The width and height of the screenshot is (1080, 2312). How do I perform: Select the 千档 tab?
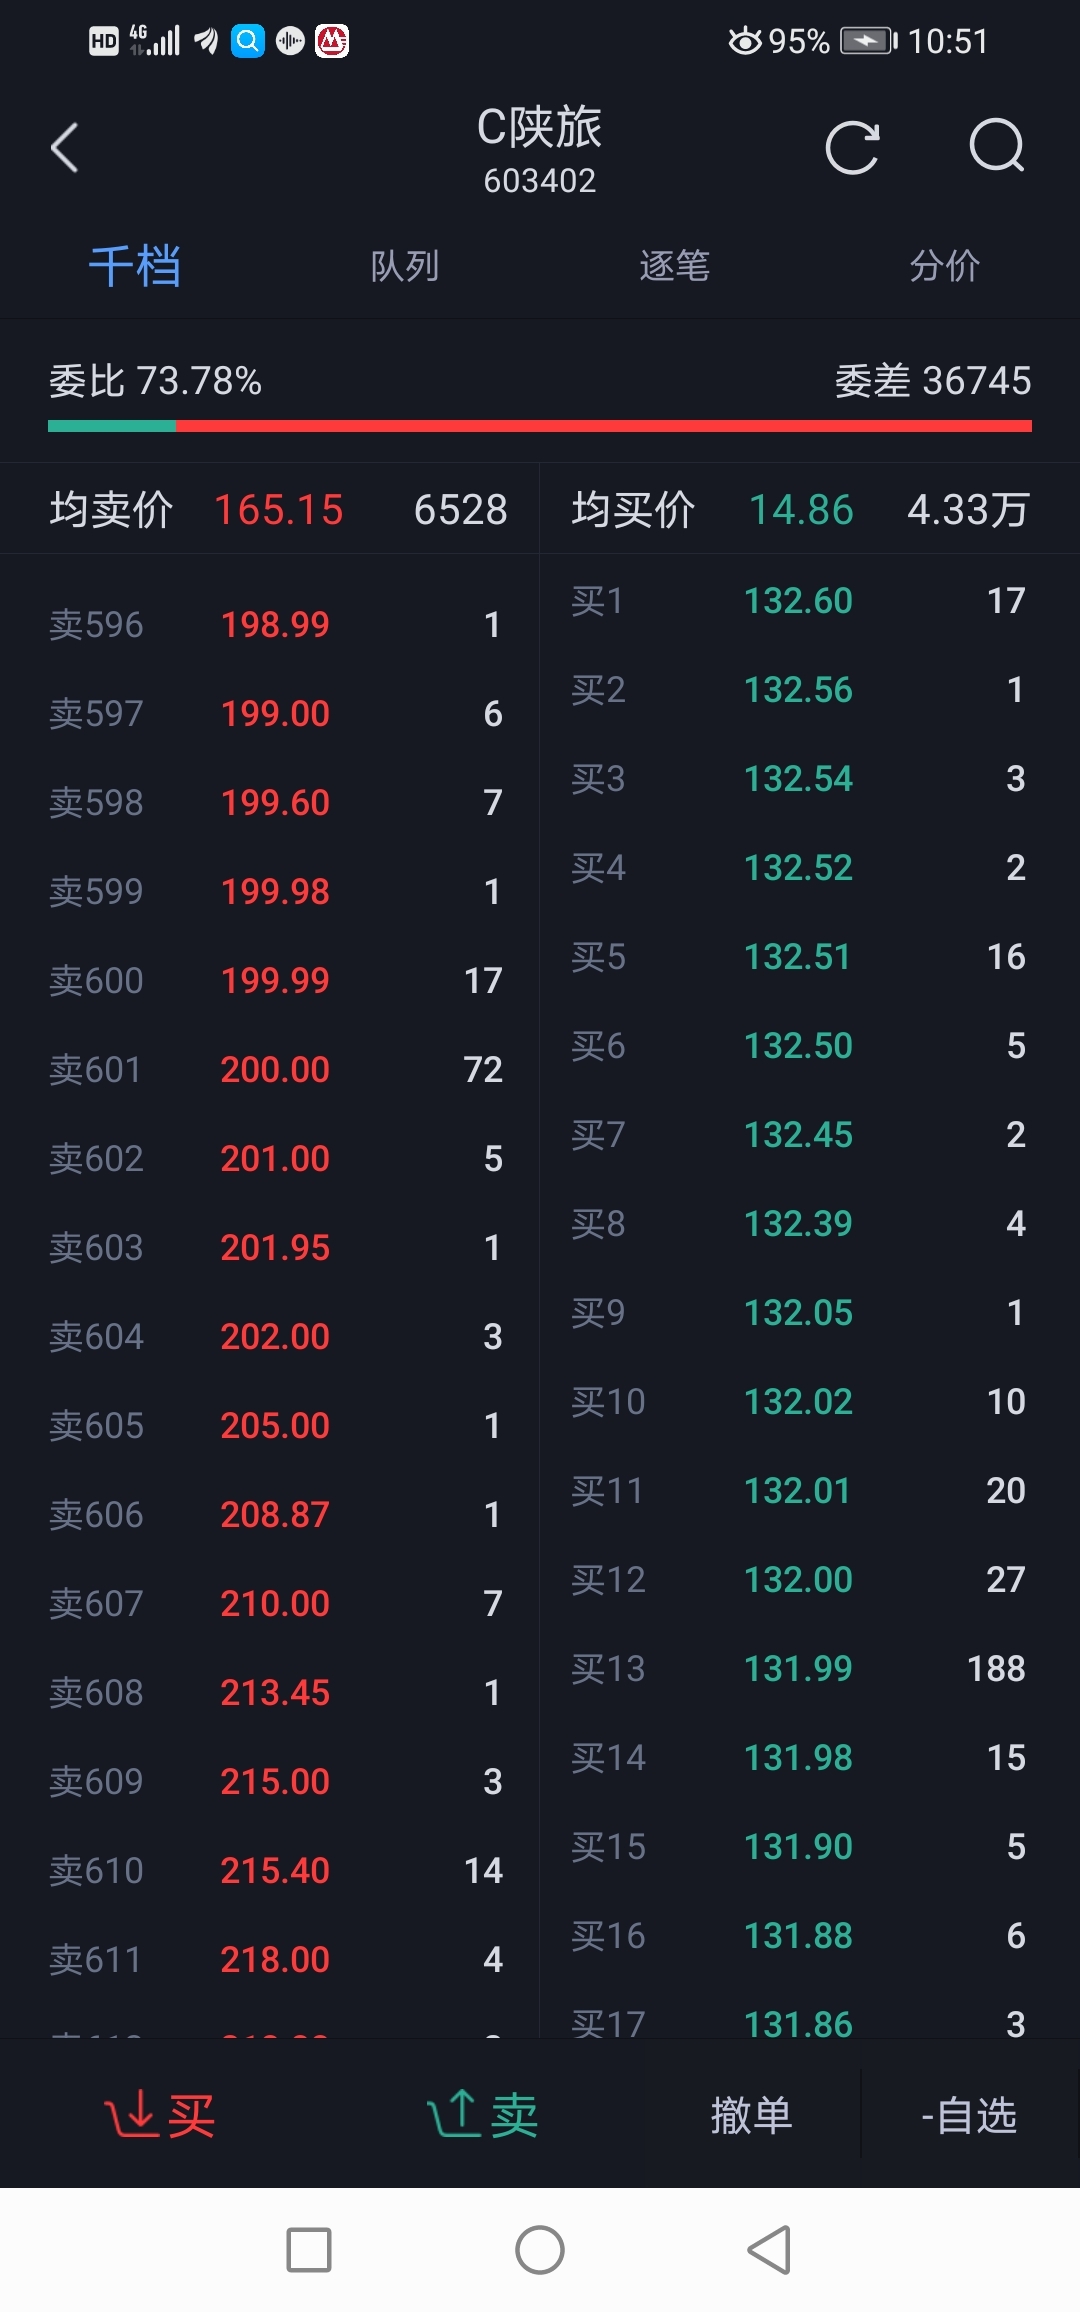(135, 266)
